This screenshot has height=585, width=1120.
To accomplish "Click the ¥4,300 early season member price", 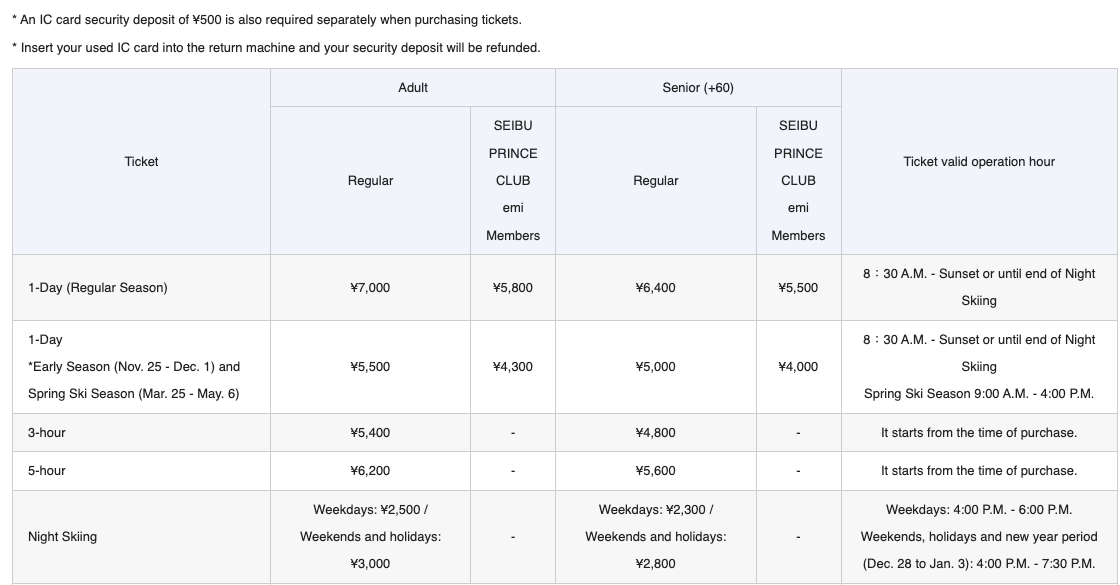I will point(513,366).
